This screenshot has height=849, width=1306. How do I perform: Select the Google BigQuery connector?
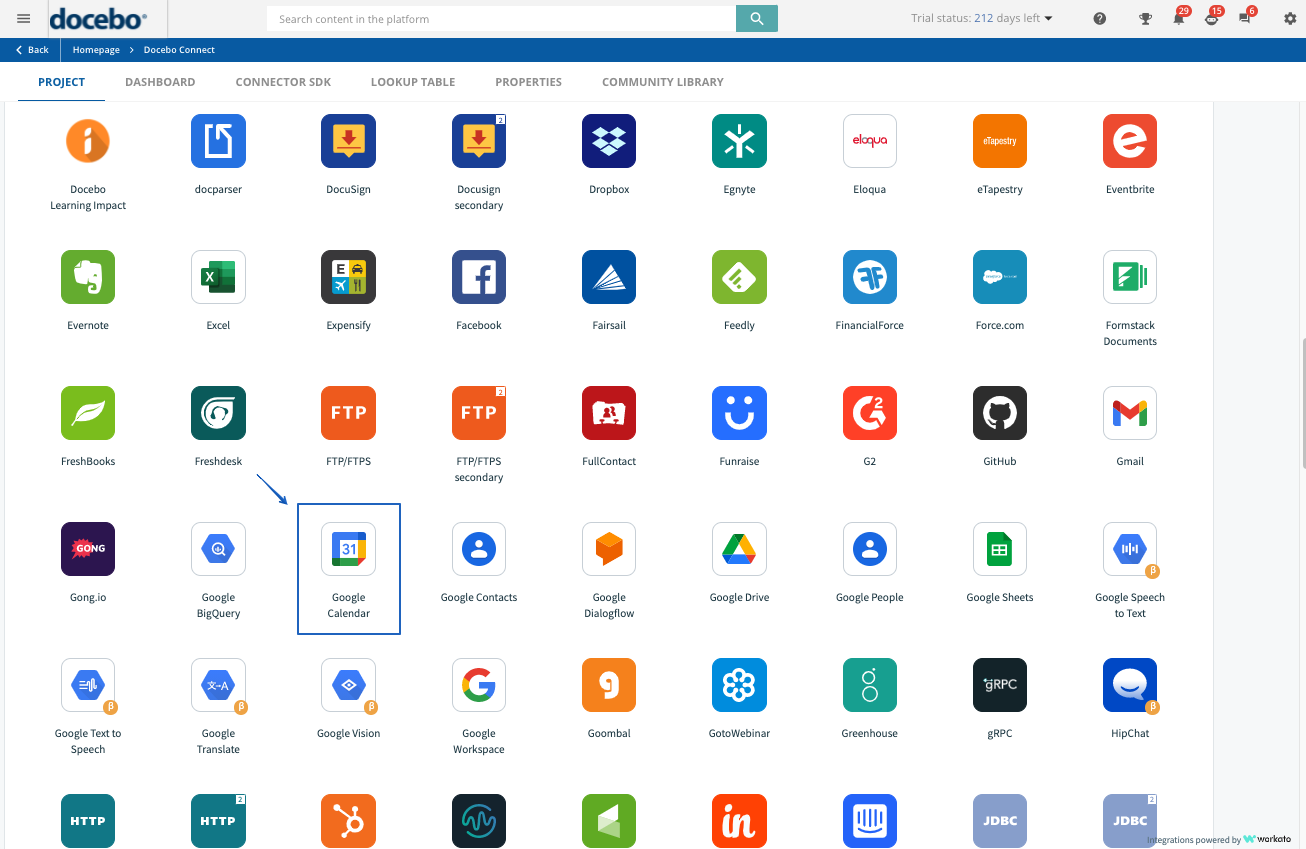pyautogui.click(x=218, y=549)
